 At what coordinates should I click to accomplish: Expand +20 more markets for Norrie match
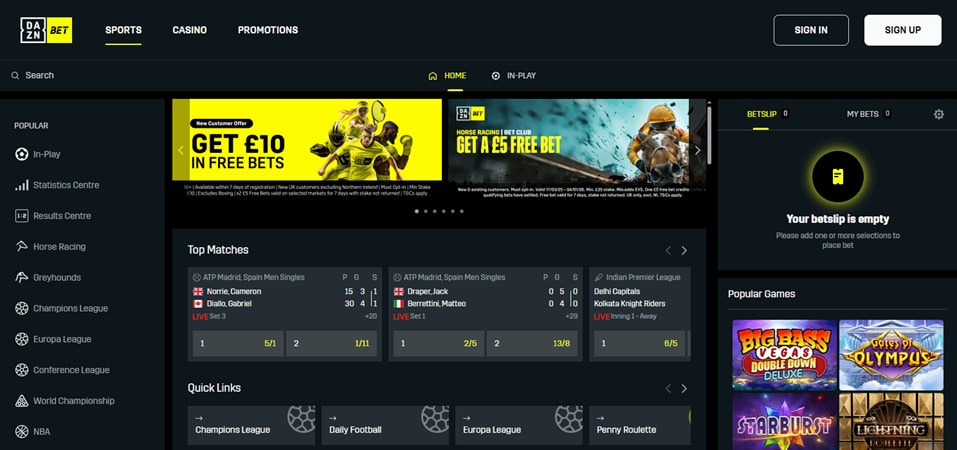[x=370, y=316]
